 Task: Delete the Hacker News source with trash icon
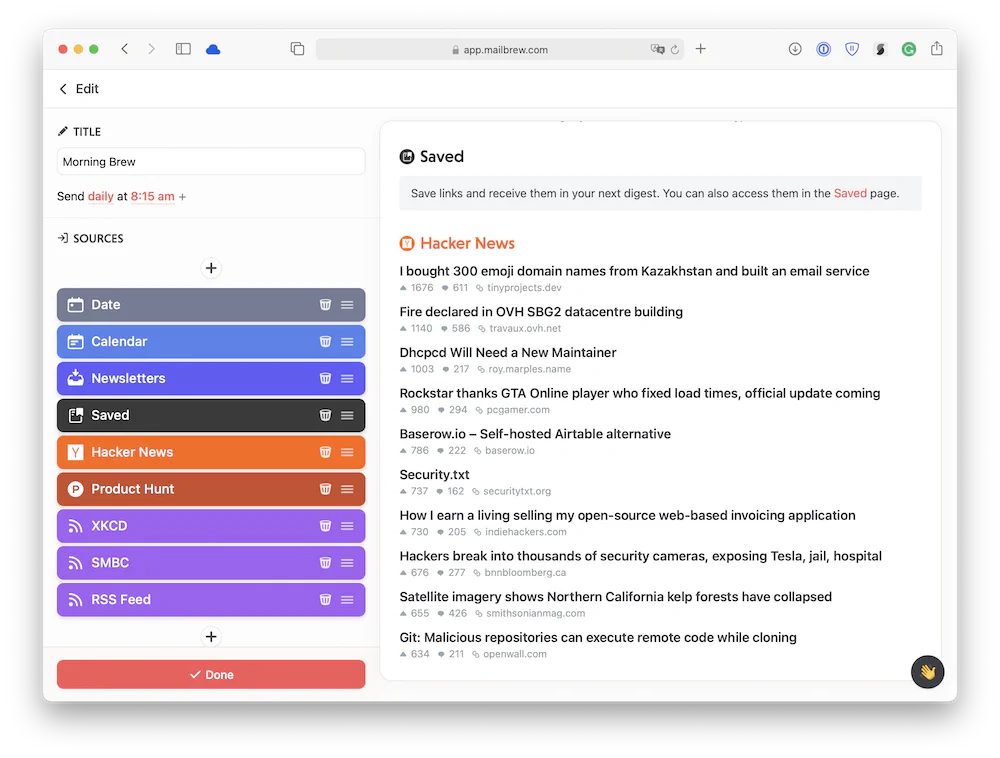click(x=325, y=452)
